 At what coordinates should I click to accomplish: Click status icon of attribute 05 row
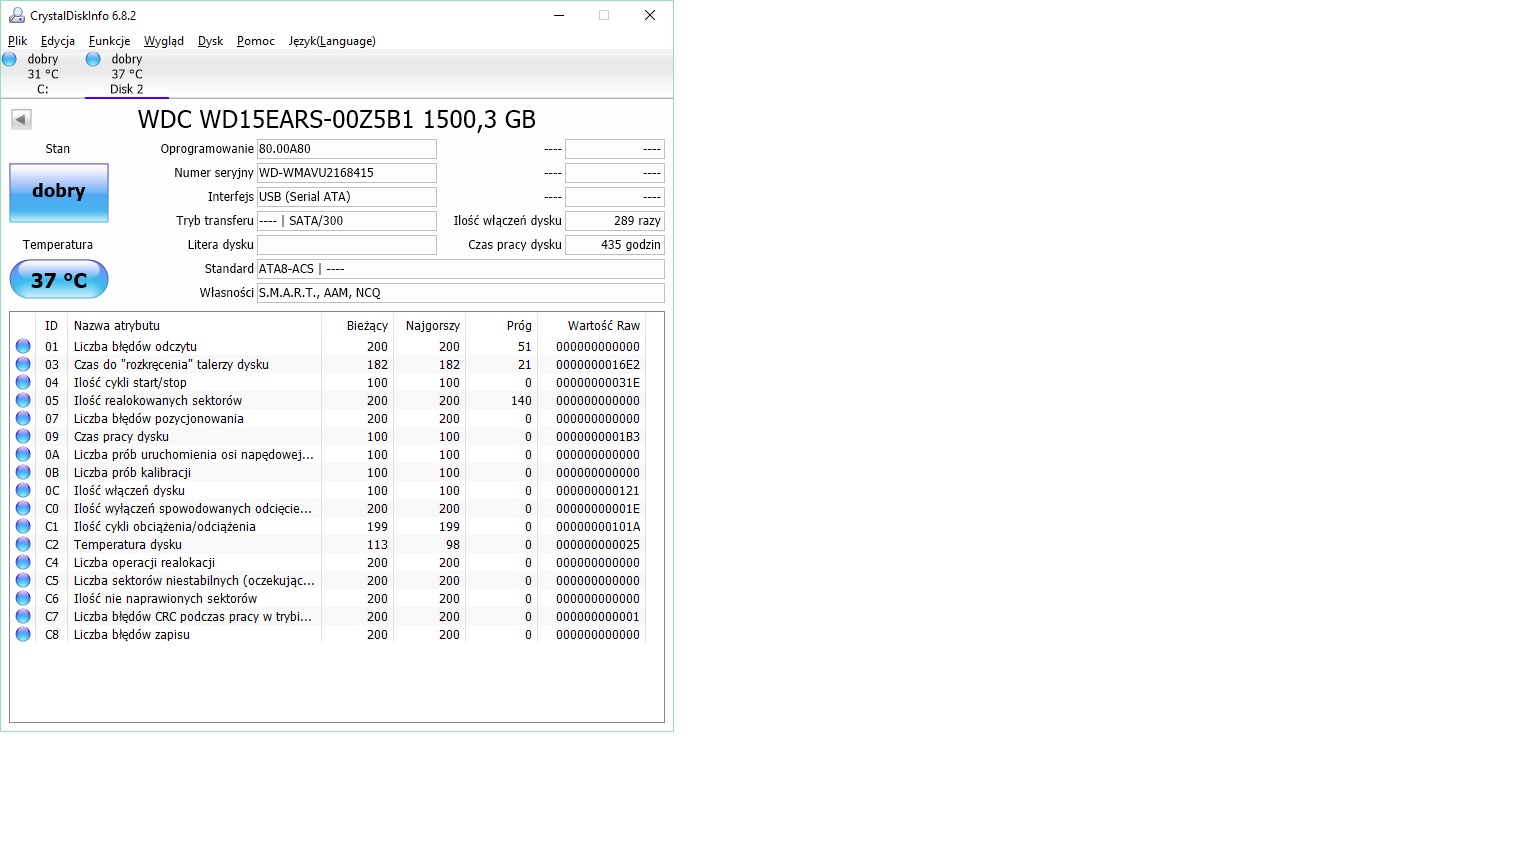pos(23,400)
